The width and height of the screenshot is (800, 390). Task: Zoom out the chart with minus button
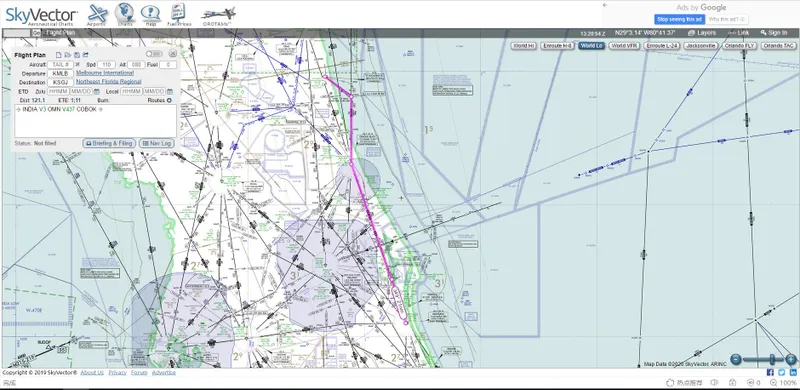point(735,359)
